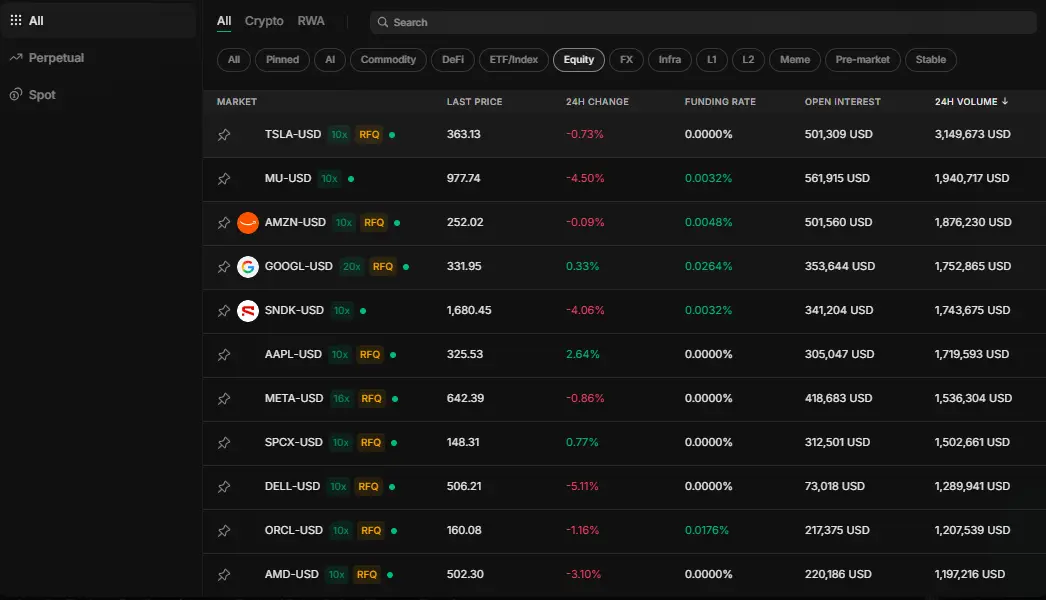Screen dimensions: 1046x600
Task: Open the AAPL-USD market name
Action: point(293,354)
